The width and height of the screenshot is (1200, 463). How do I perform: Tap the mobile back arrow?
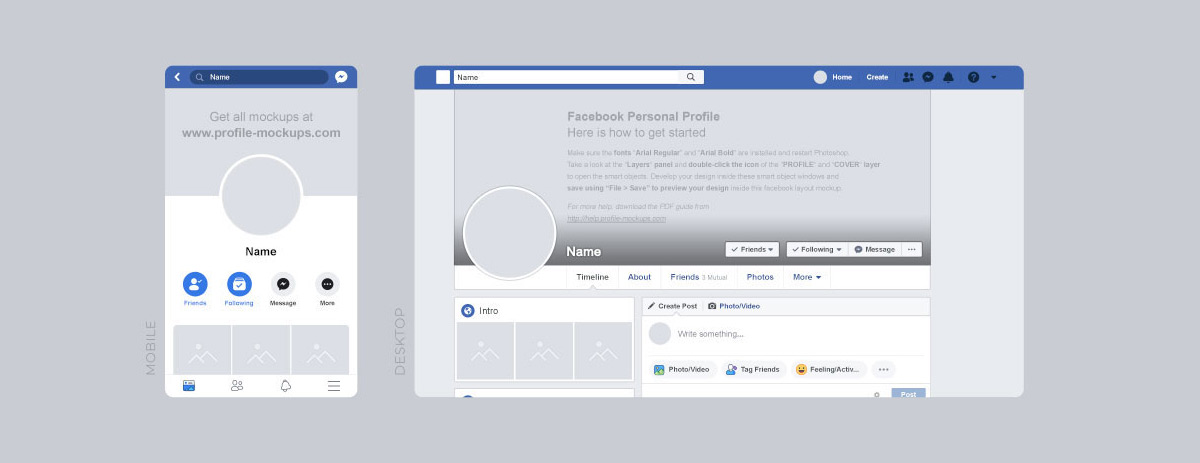[177, 77]
